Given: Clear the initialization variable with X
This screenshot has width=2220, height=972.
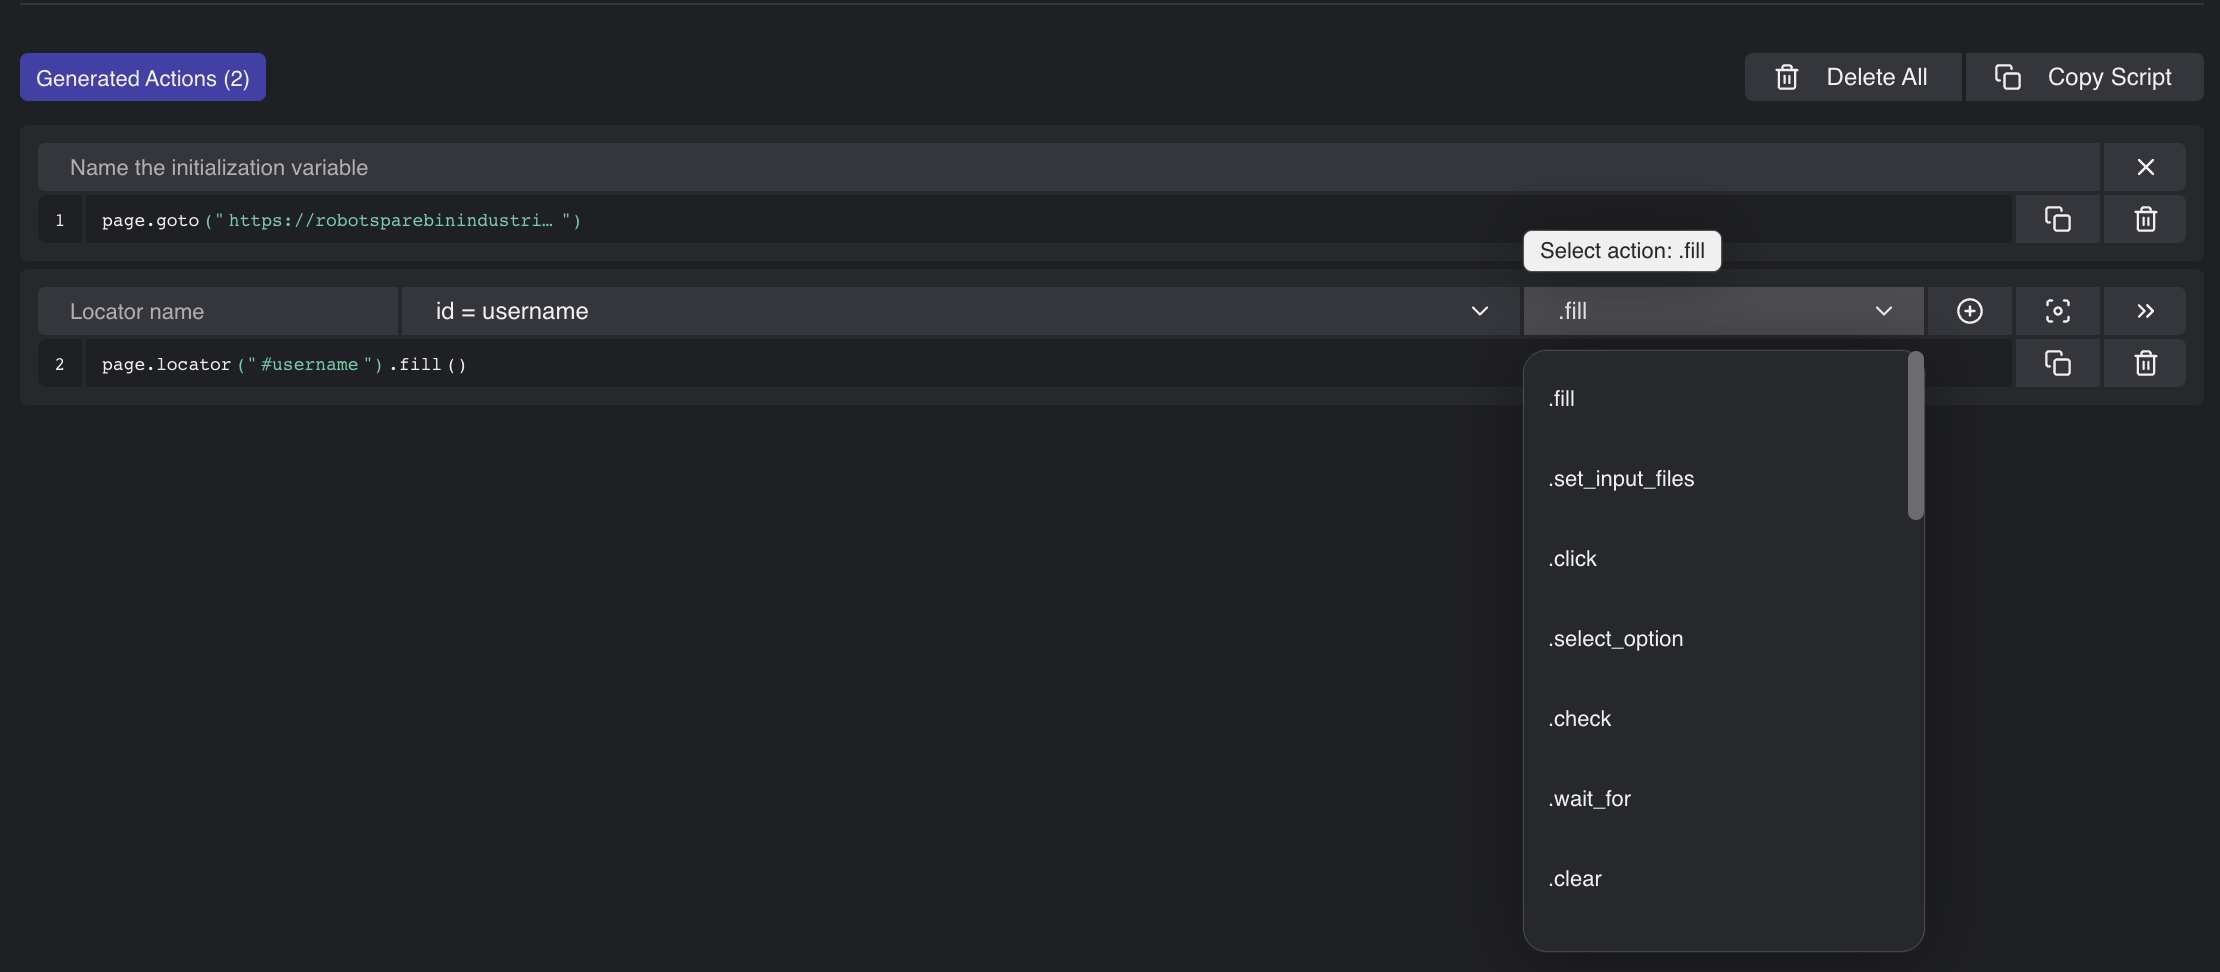Looking at the screenshot, I should (x=2145, y=167).
